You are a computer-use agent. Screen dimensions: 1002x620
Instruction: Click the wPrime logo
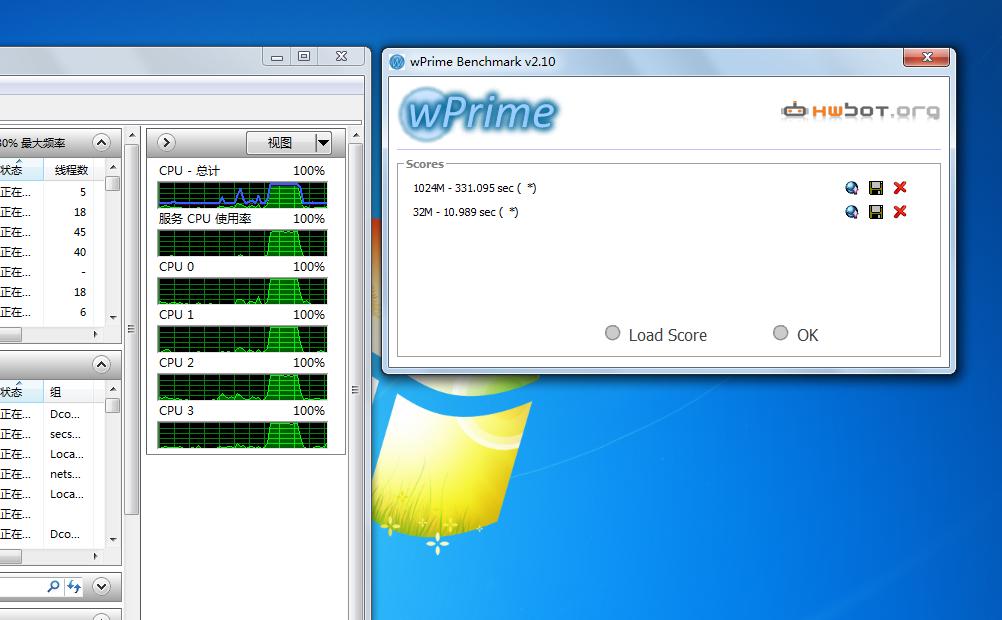(x=478, y=113)
